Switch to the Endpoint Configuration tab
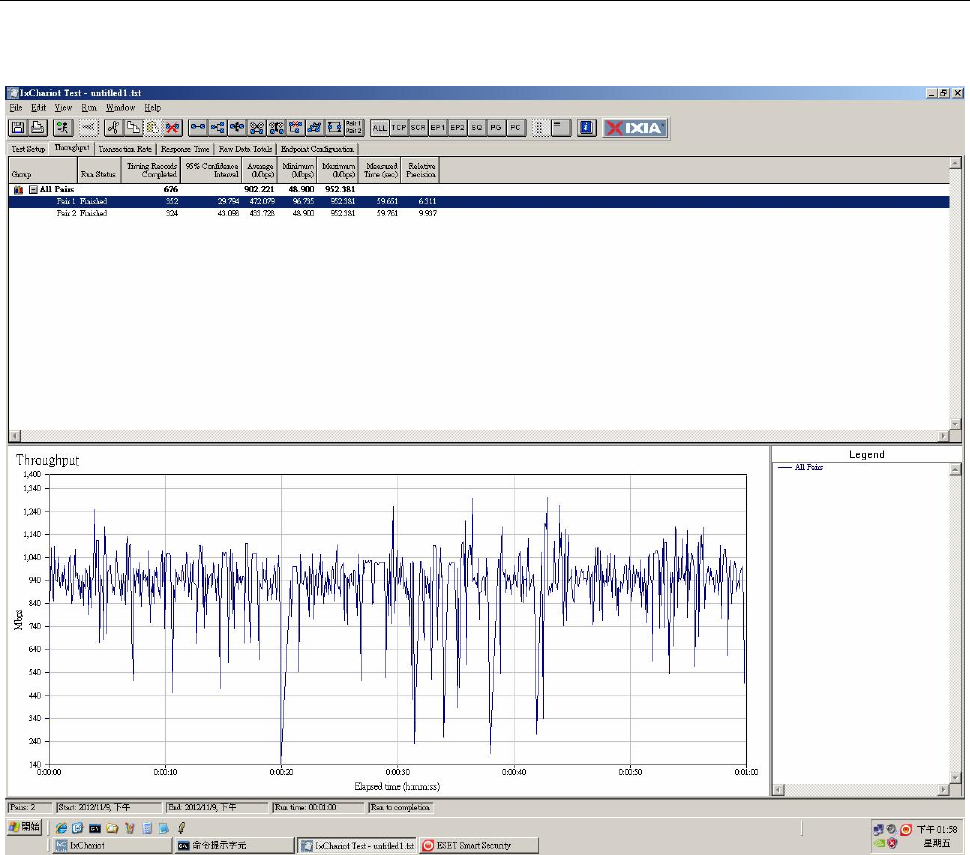The image size is (970, 855). coord(316,149)
